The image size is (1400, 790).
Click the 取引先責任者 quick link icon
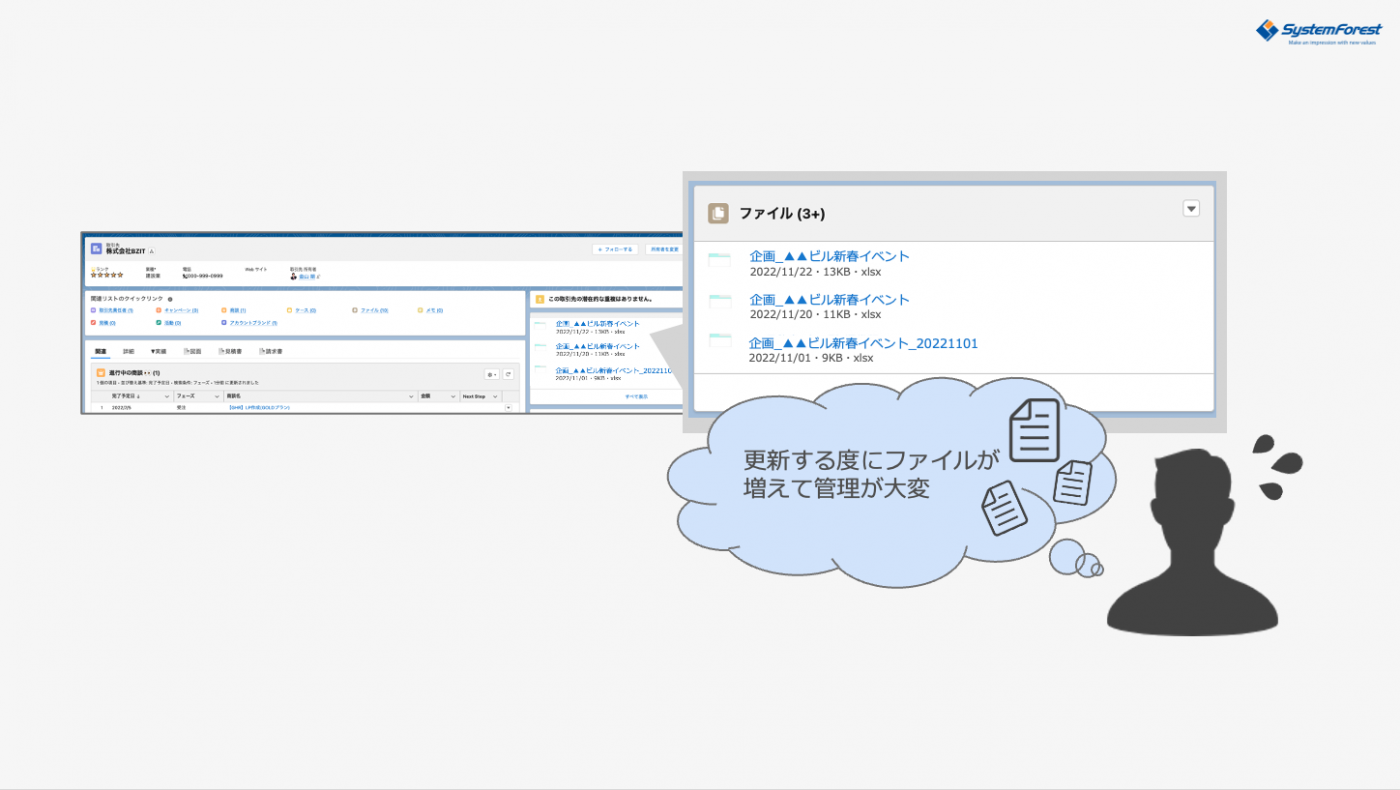[93, 310]
